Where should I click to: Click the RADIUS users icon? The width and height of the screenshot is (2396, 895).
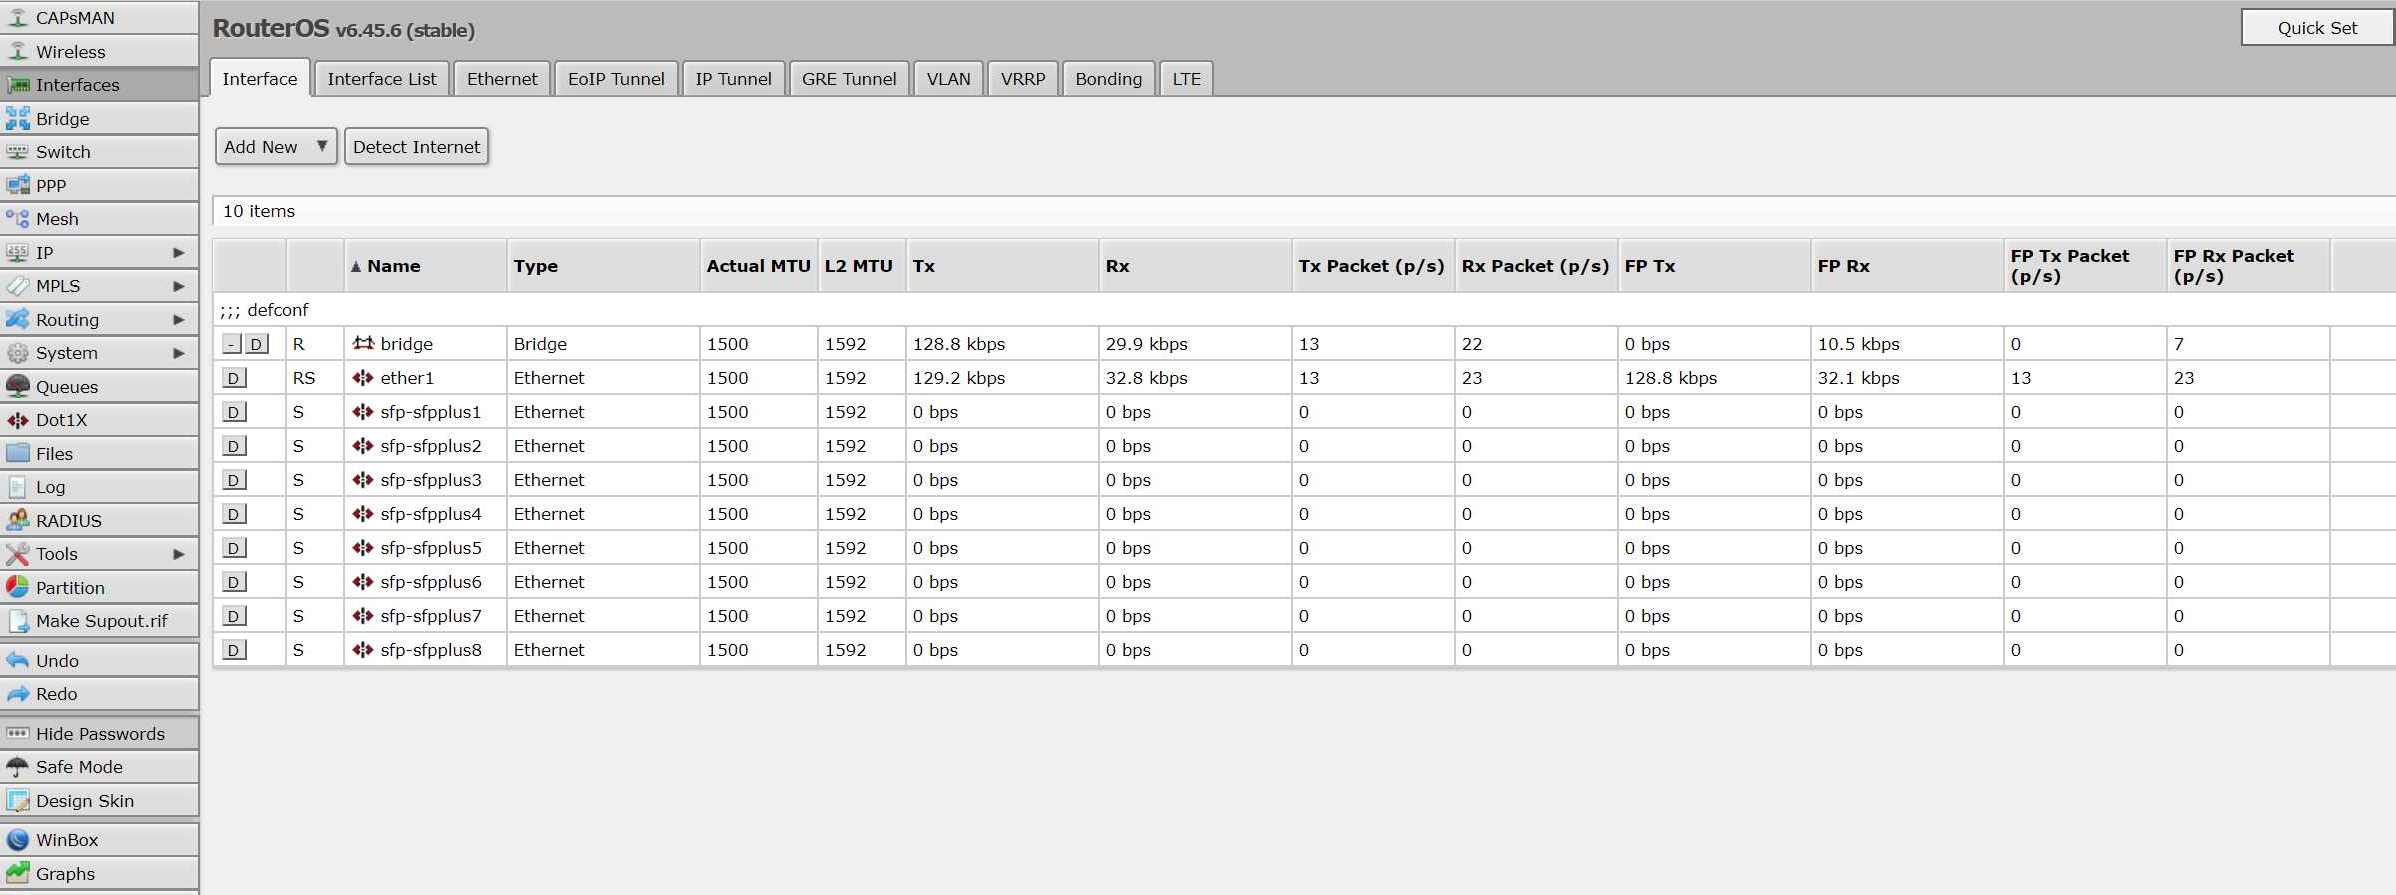tap(17, 520)
